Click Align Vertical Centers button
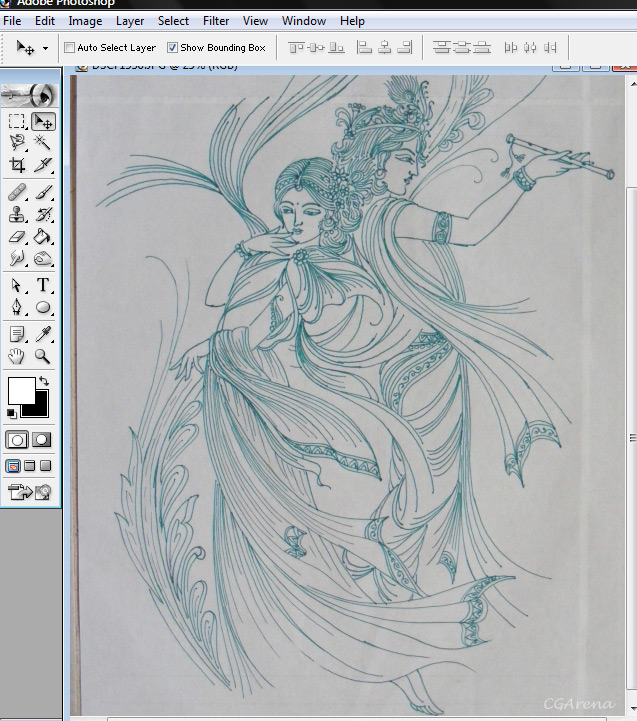 (316, 47)
